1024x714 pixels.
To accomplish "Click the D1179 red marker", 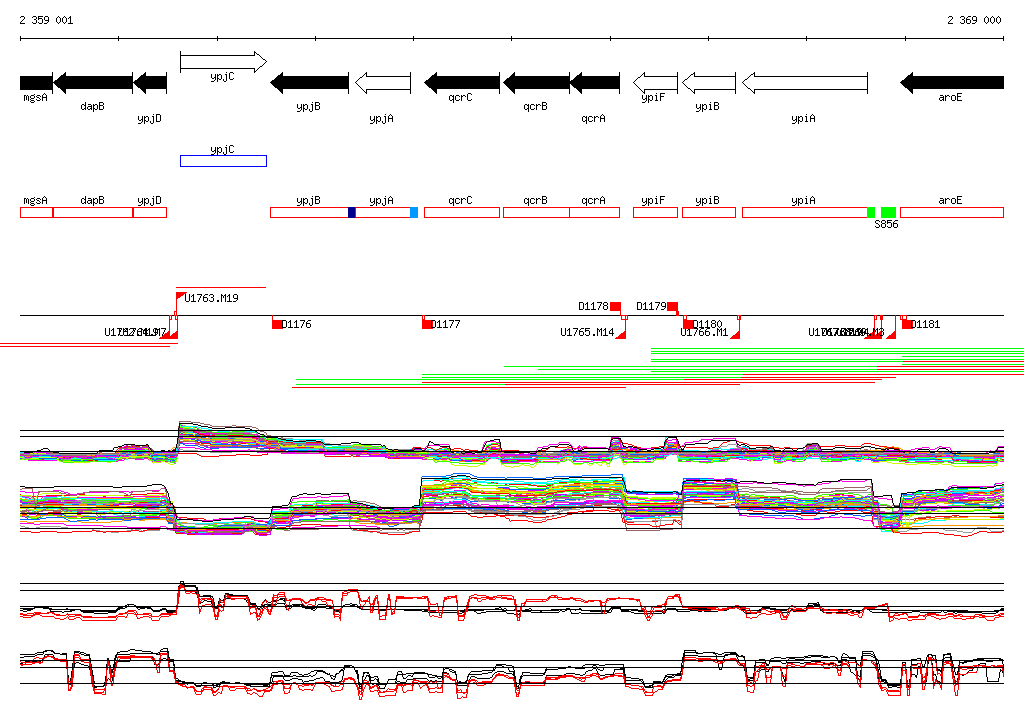I will [673, 306].
